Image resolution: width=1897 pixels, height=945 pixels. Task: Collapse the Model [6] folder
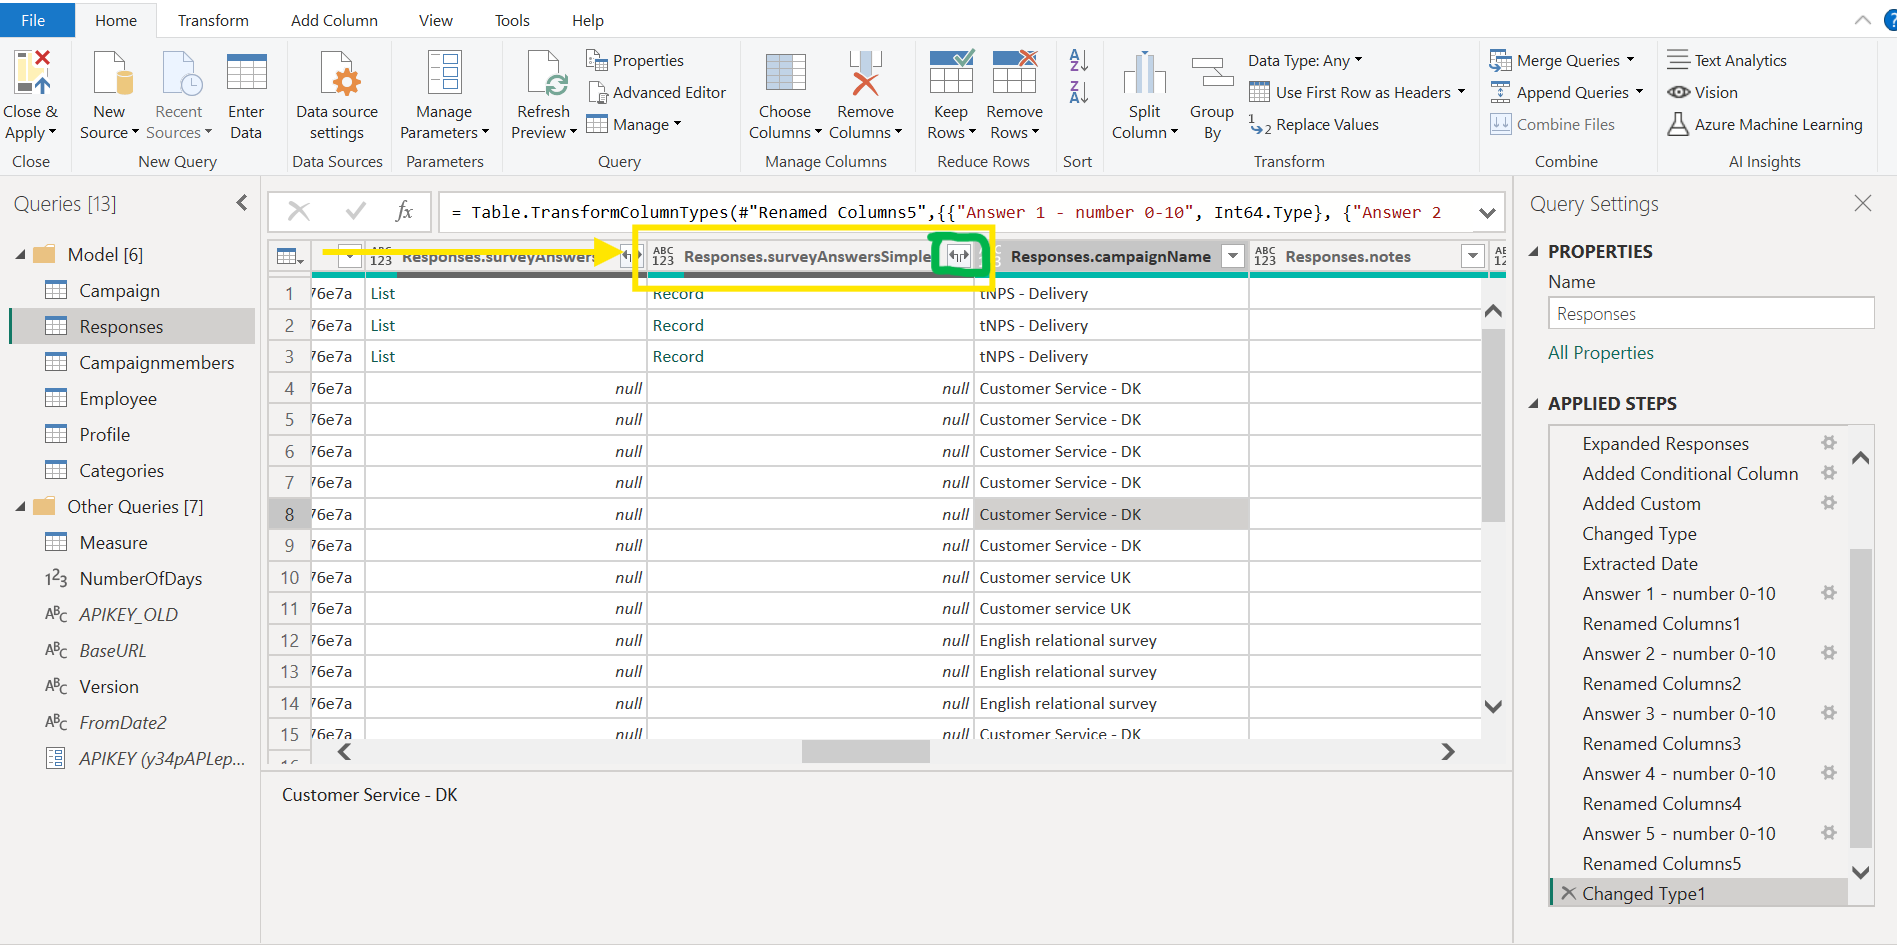(x=21, y=255)
